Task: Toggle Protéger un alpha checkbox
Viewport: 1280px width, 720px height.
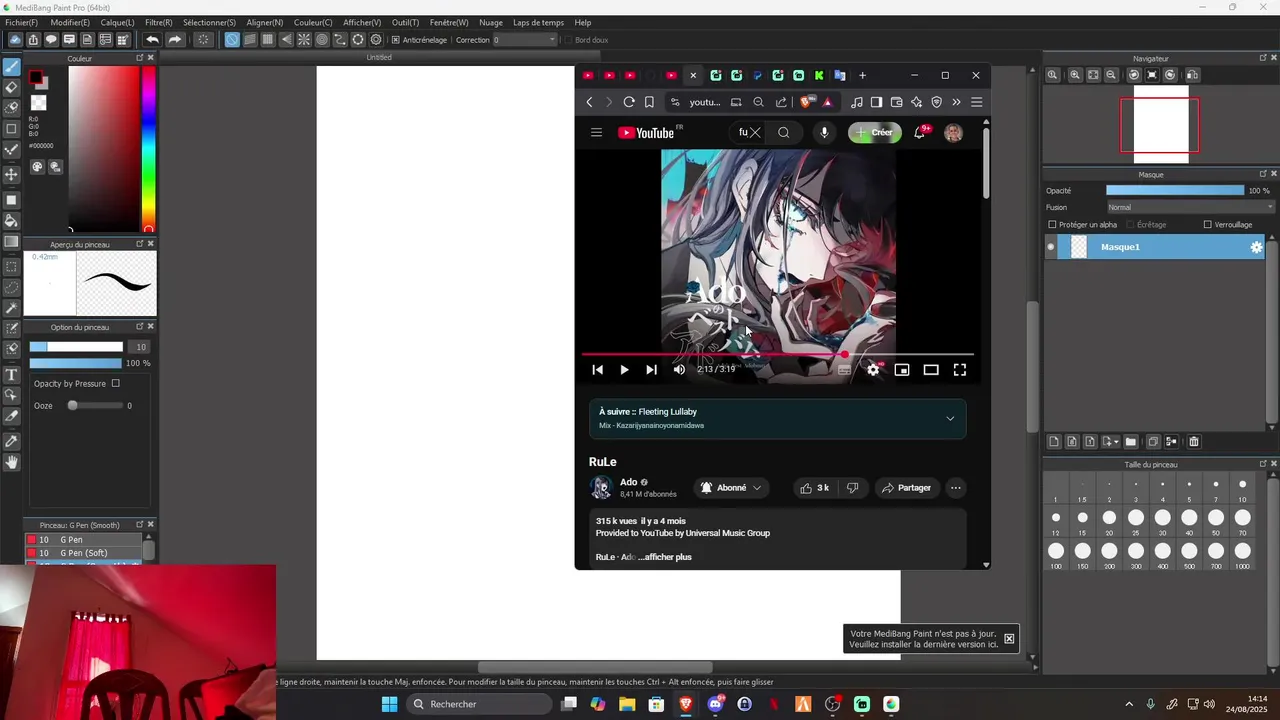Action: coord(1052,225)
